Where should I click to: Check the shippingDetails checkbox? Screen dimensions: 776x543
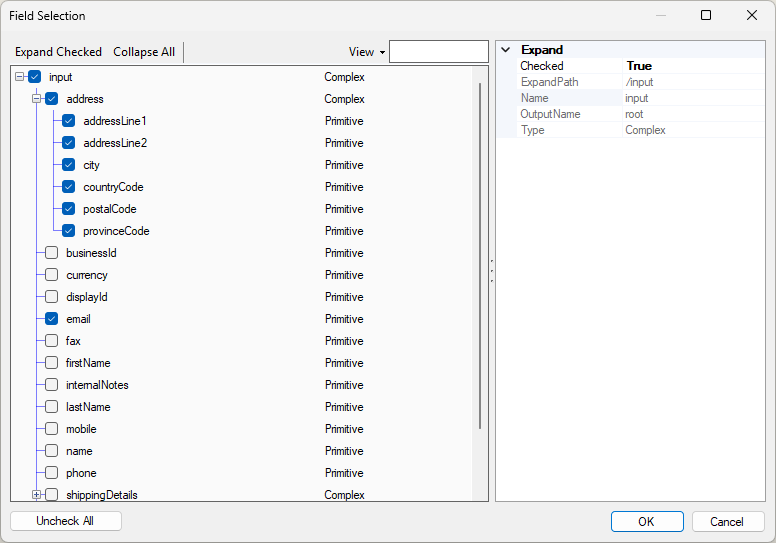coord(51,494)
